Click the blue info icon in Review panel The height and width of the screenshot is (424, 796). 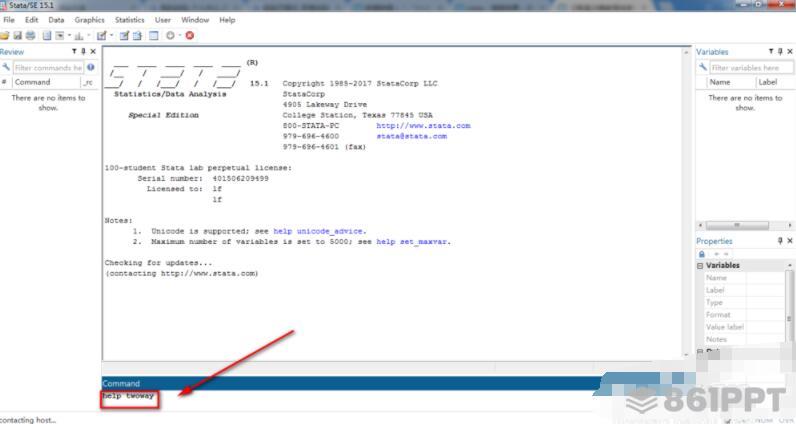coord(90,67)
